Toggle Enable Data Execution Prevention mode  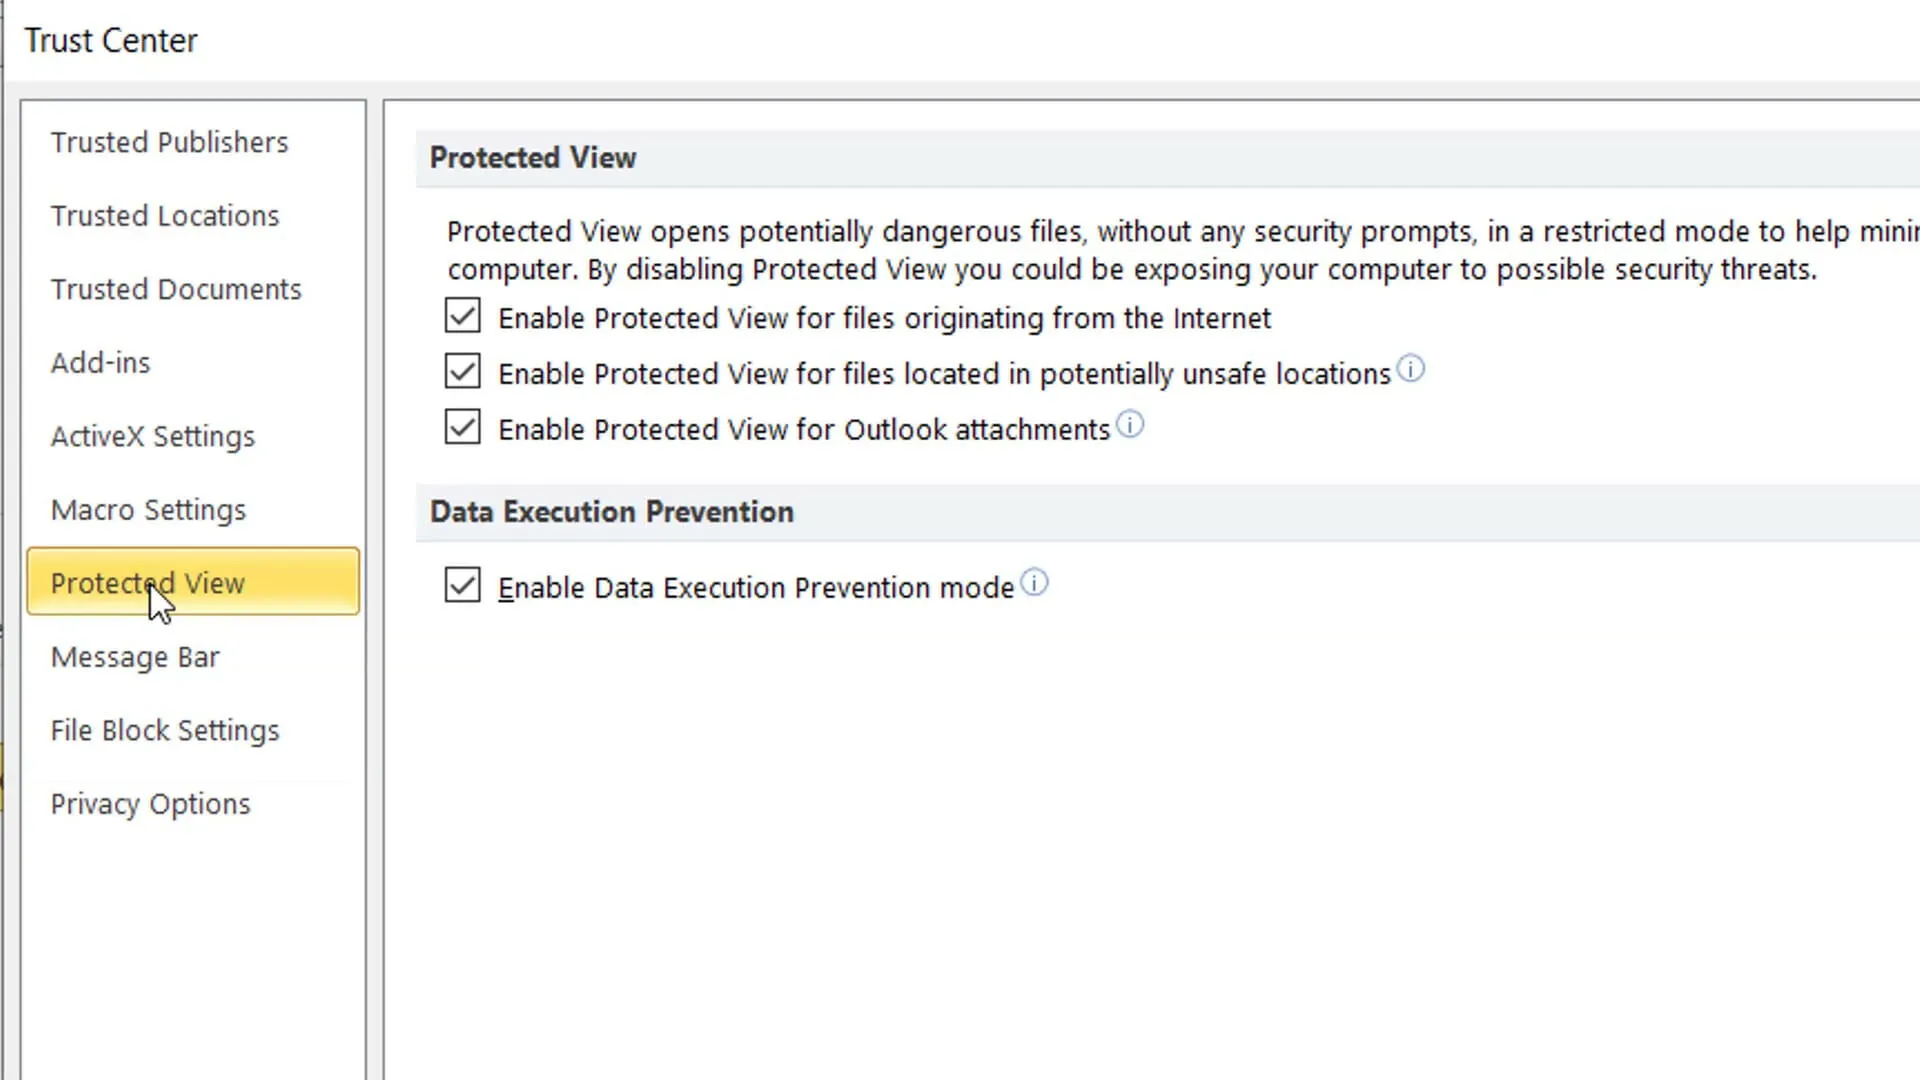tap(463, 586)
